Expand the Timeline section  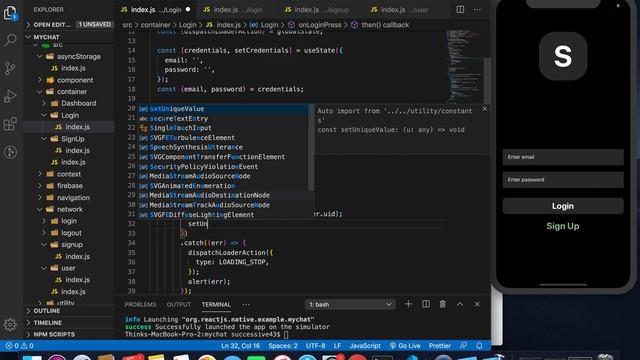(69, 322)
